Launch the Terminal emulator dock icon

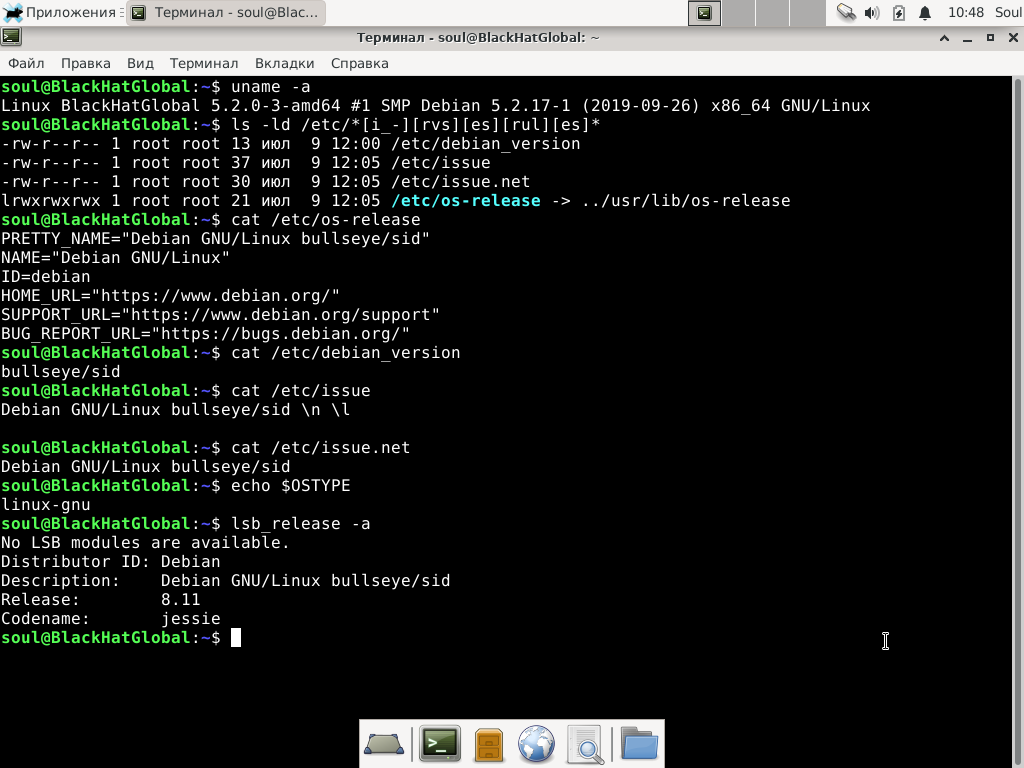pyautogui.click(x=440, y=744)
